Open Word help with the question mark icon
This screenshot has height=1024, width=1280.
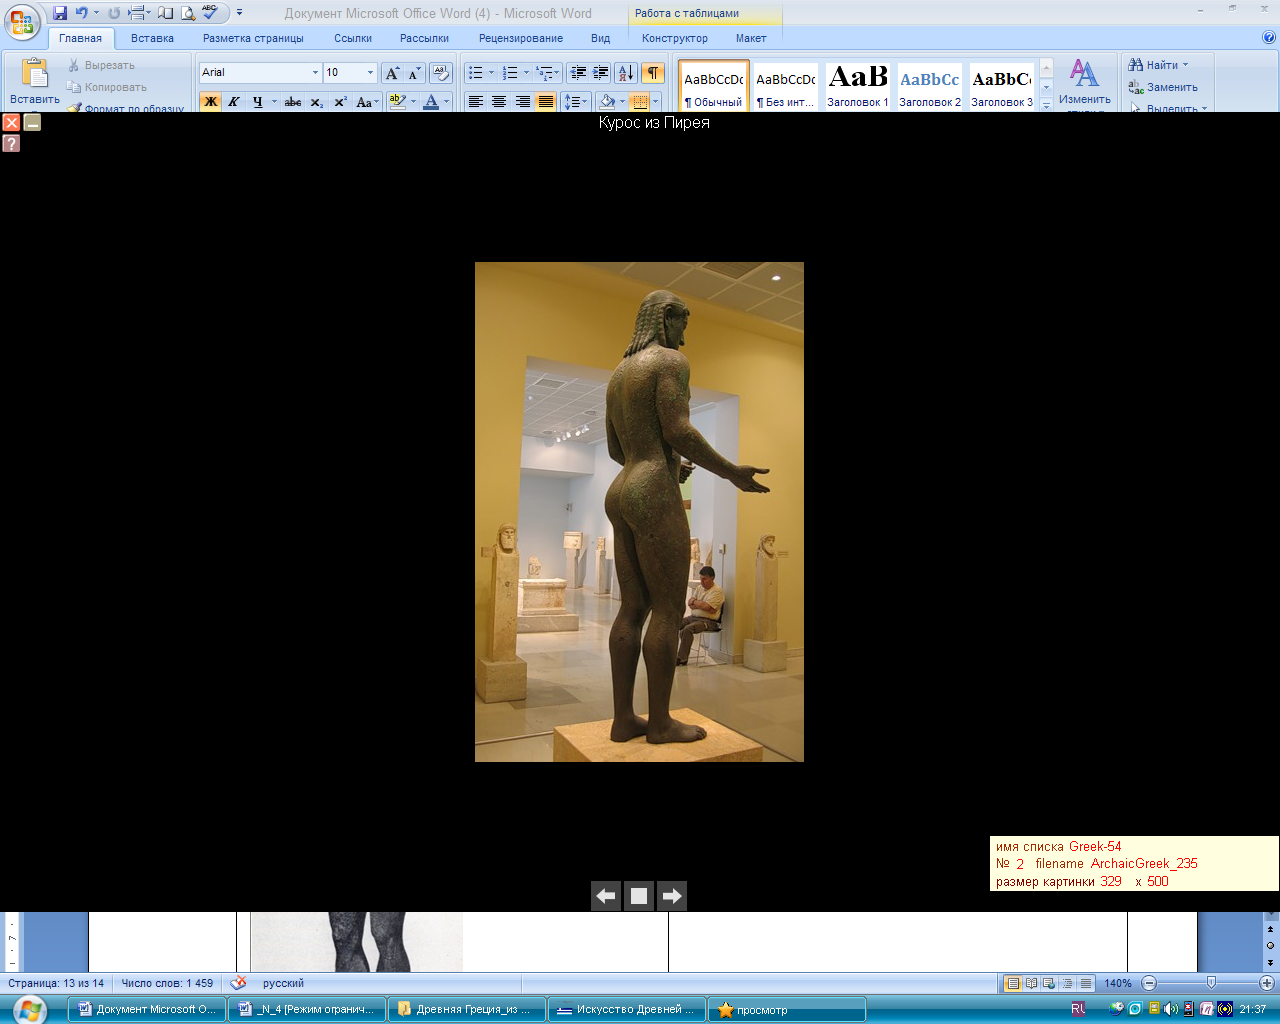pos(1269,38)
